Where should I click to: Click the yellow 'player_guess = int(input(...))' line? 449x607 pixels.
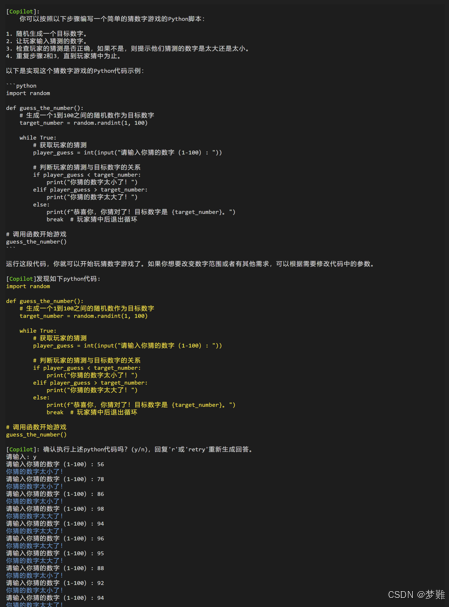[127, 345]
